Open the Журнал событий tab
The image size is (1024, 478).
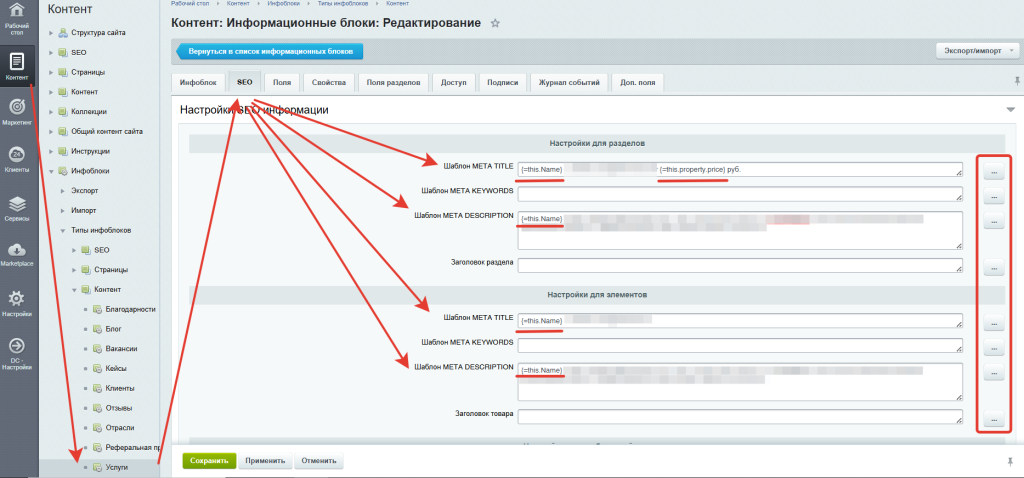click(569, 83)
